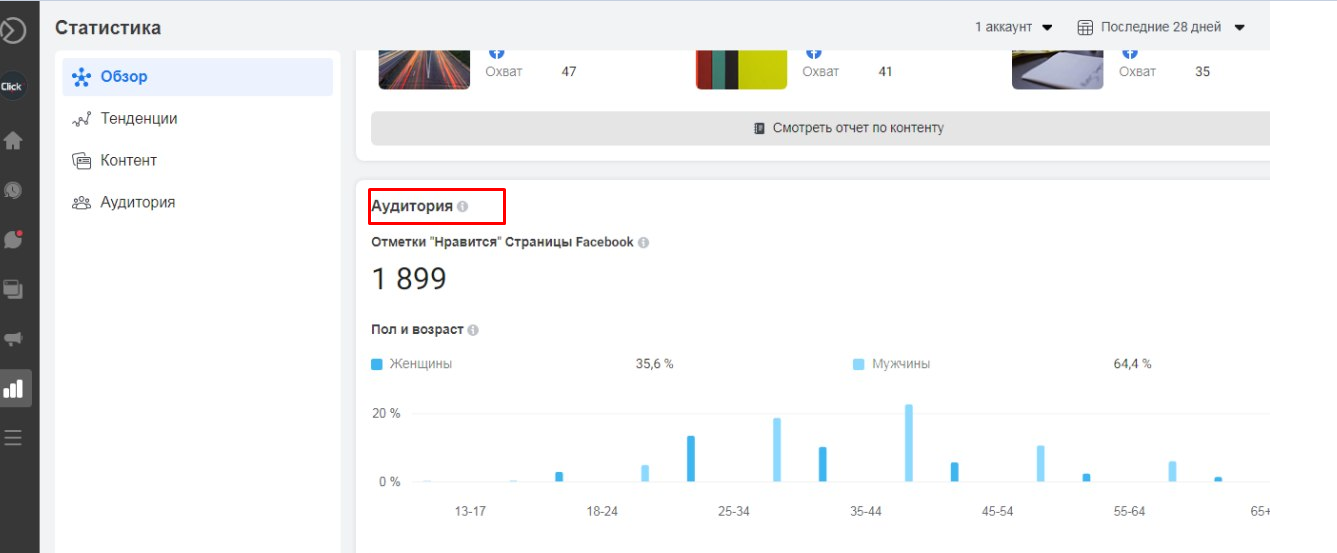The height and width of the screenshot is (553, 1337).
Task: Click the 25-34 age axis label
Action: 734,511
